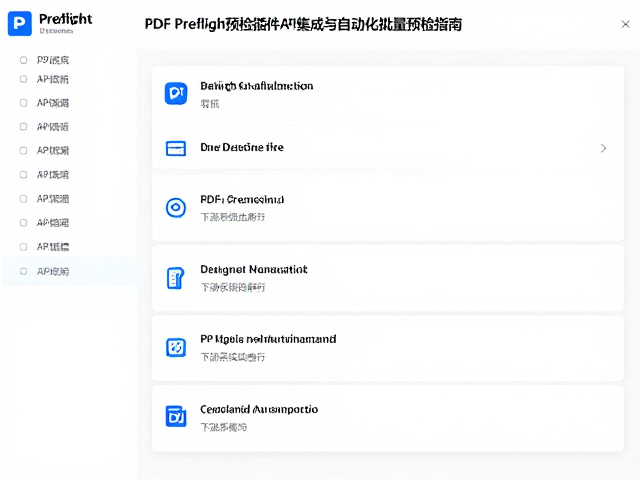
Task: Select the circle next to the "PD" sidebar entry
Action: tap(24, 60)
